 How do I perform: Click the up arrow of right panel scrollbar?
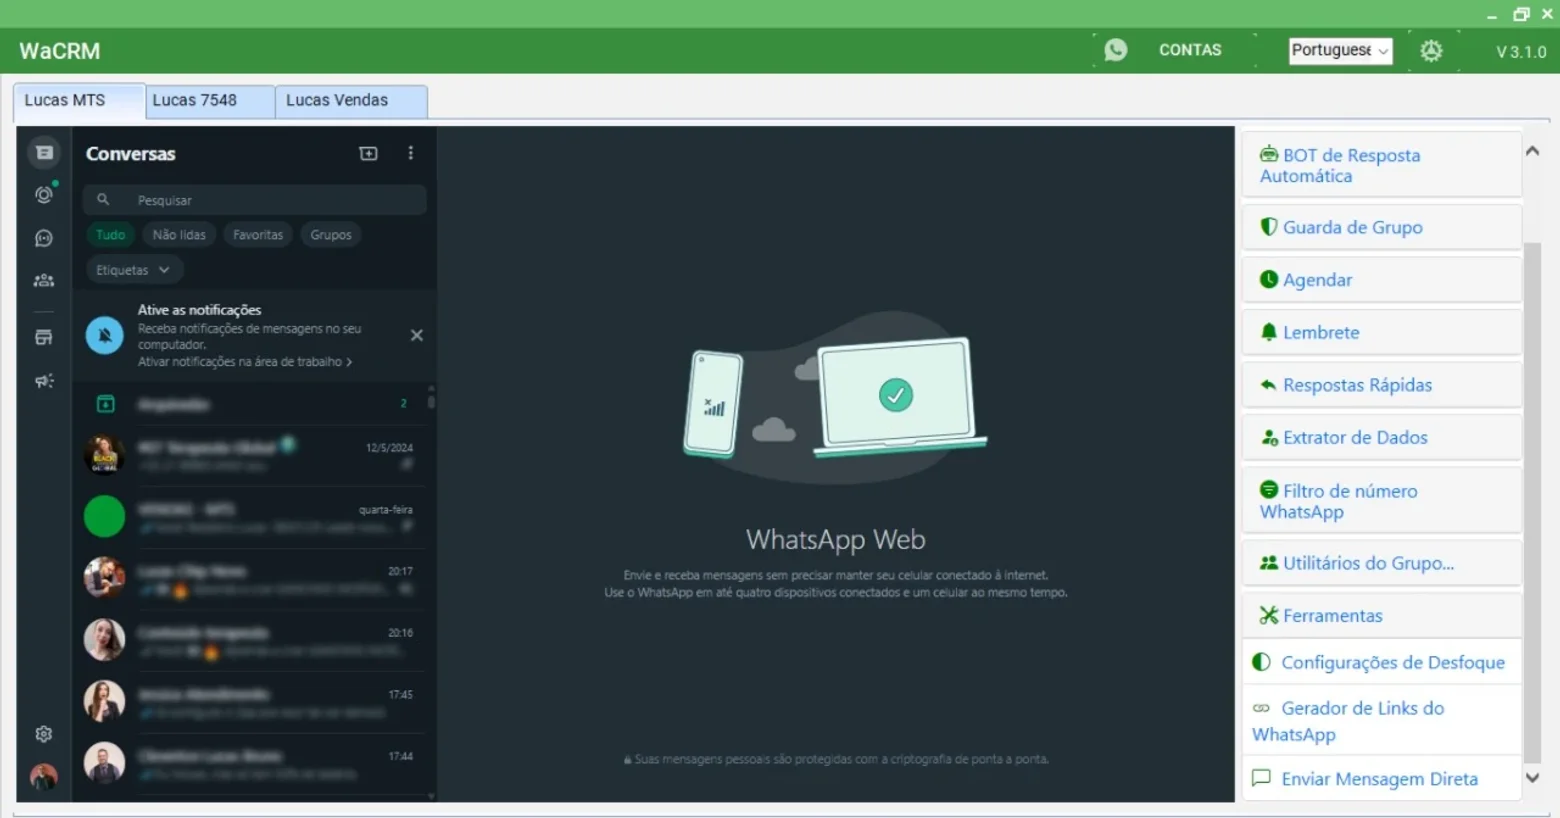coord(1532,151)
